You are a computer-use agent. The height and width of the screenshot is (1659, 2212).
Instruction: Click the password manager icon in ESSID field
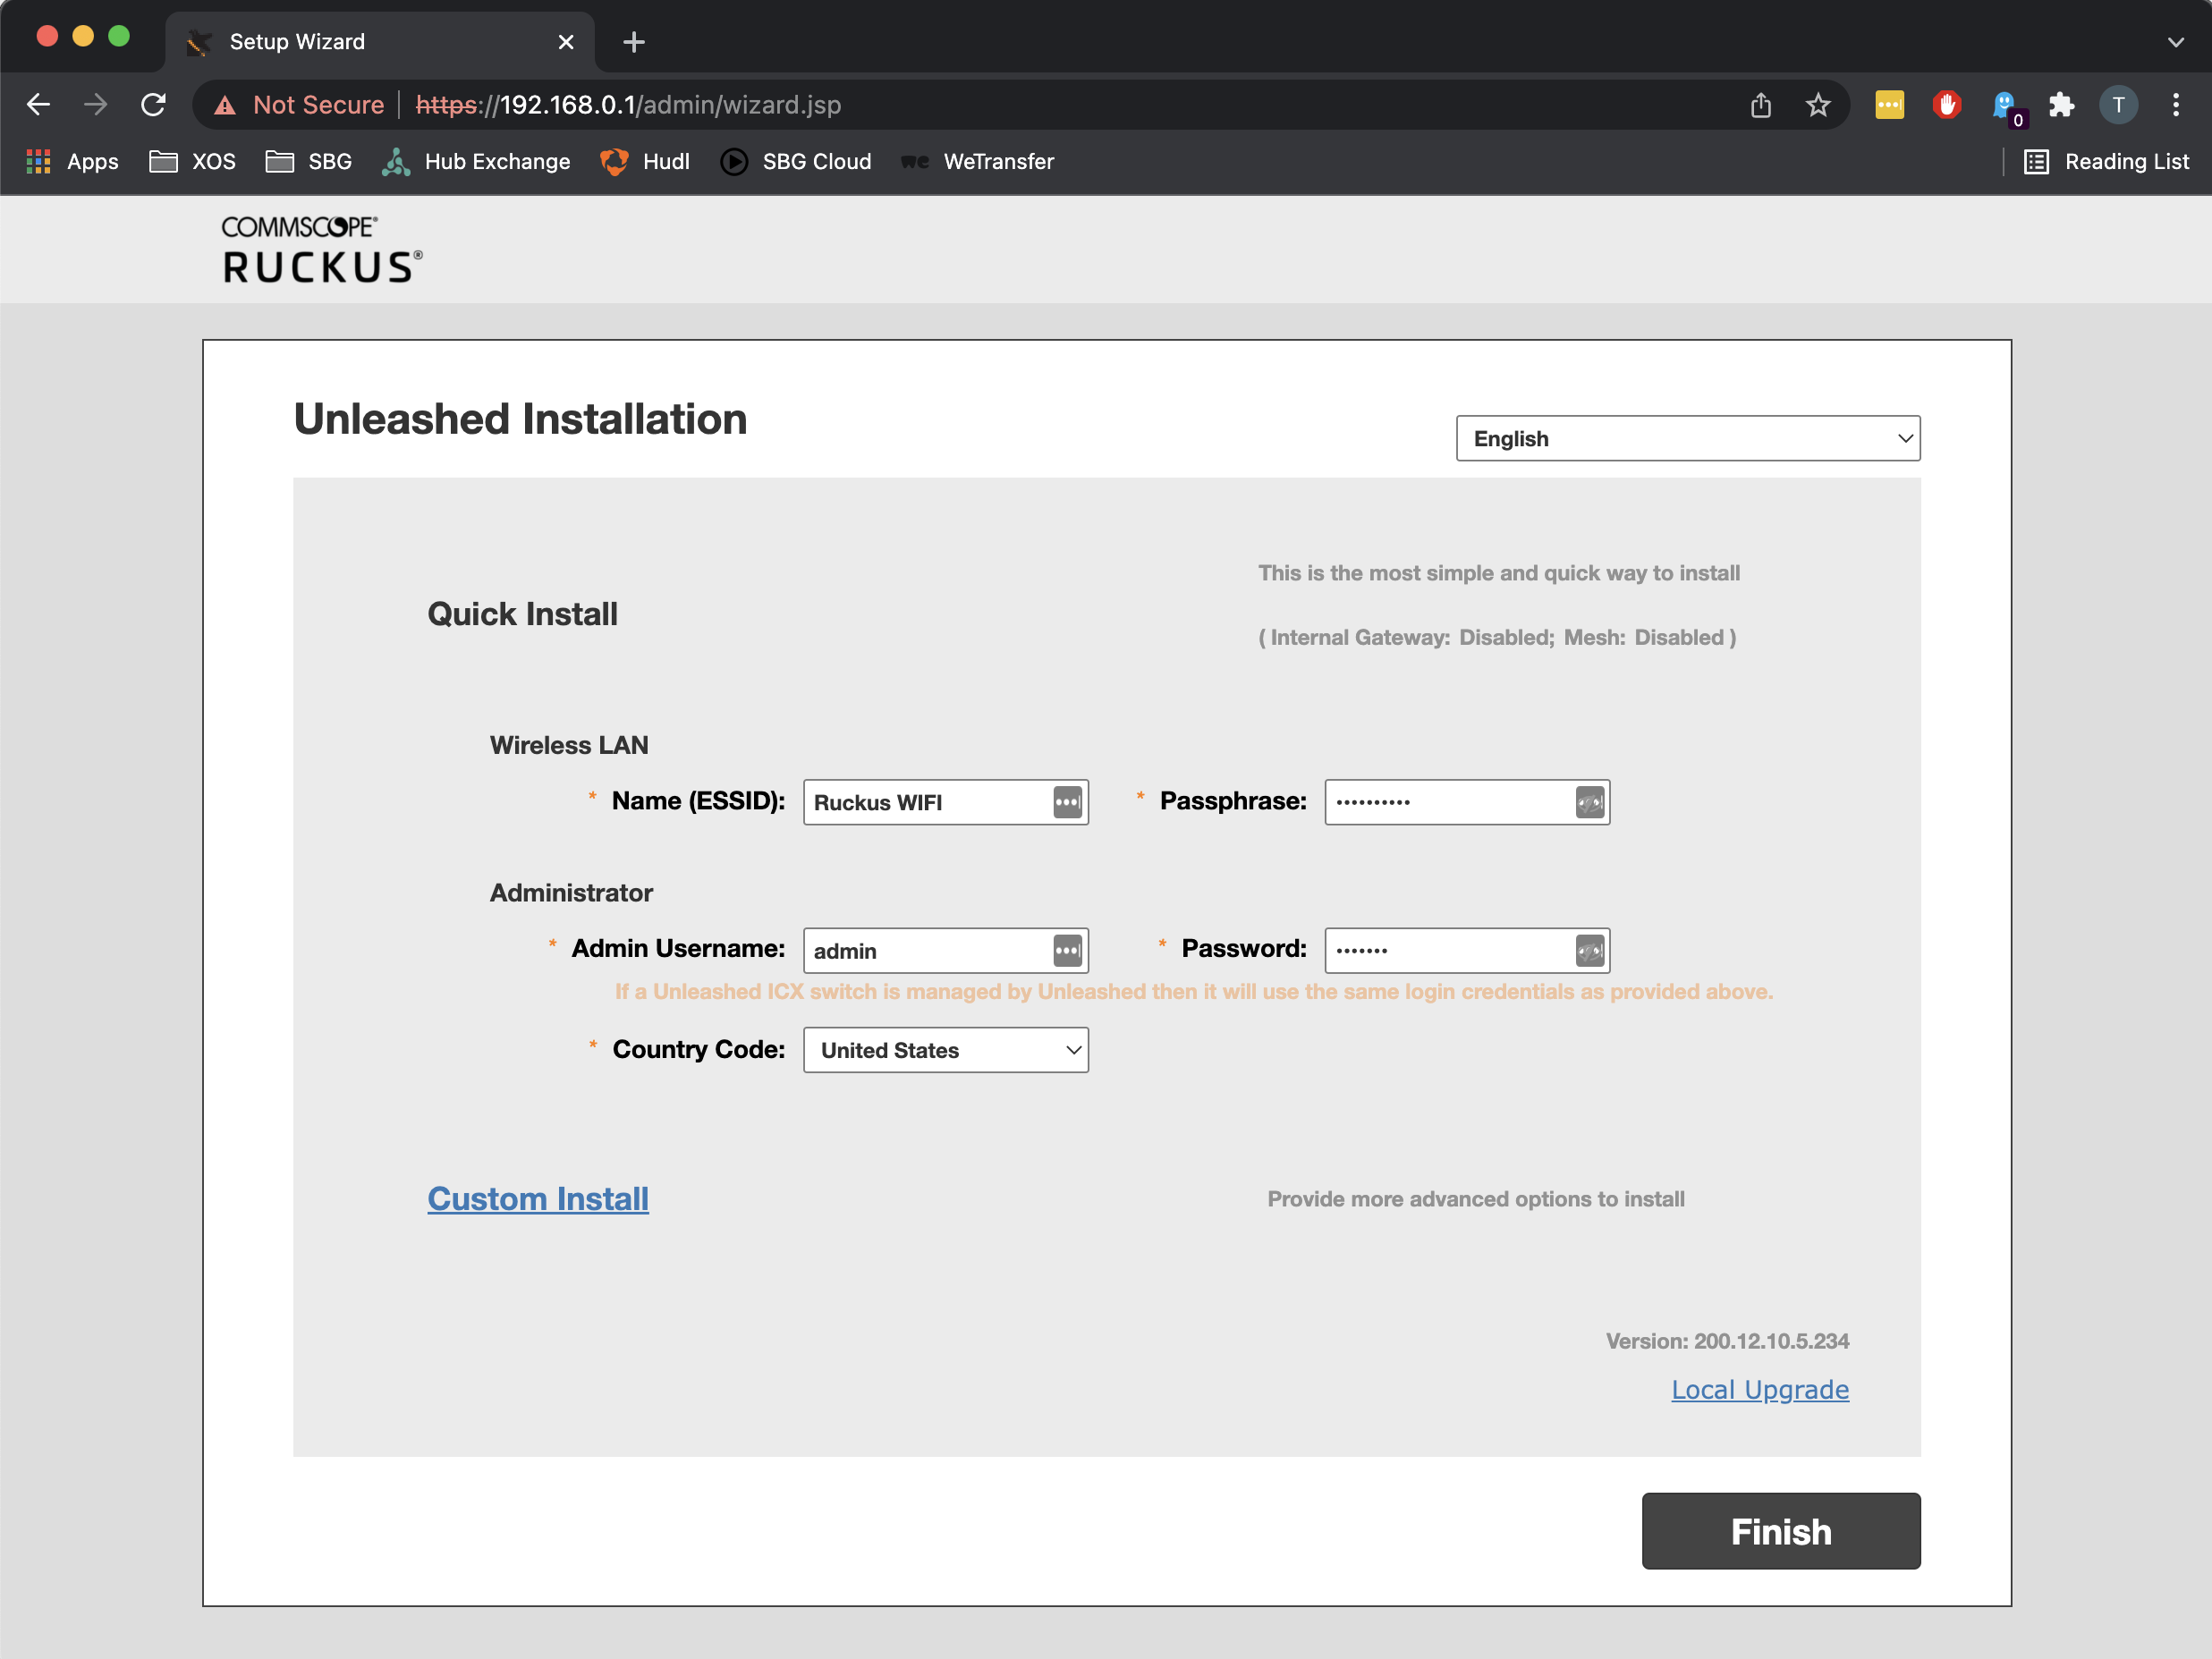click(x=1067, y=802)
